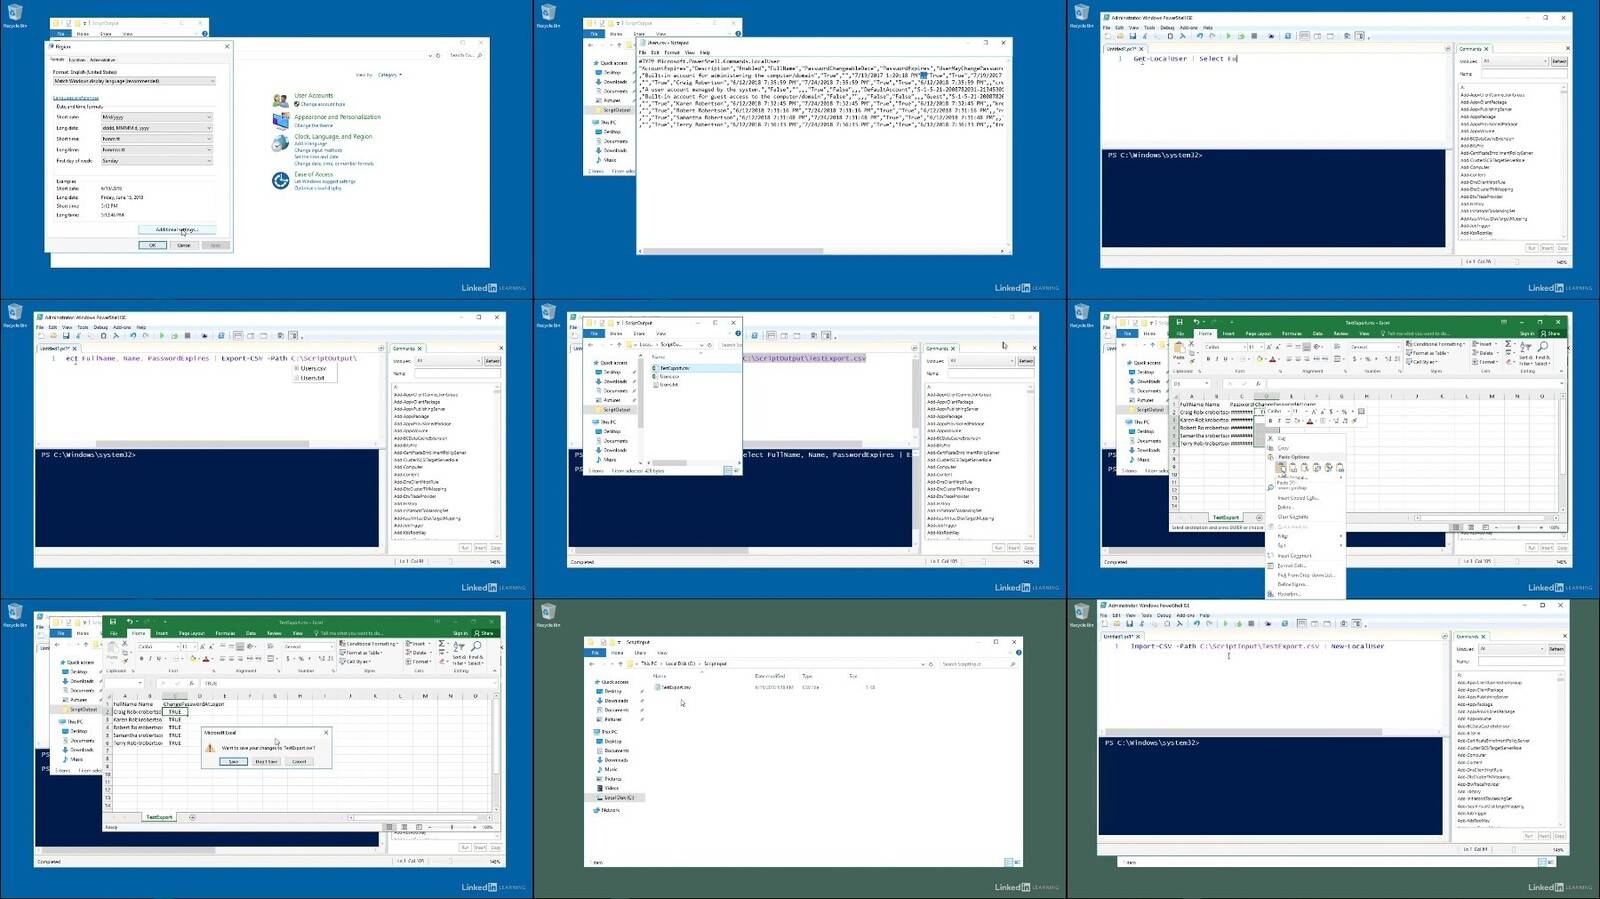The height and width of the screenshot is (899, 1600).
Task: Choose the first Paste Options icon in context menu
Action: click(1281, 467)
